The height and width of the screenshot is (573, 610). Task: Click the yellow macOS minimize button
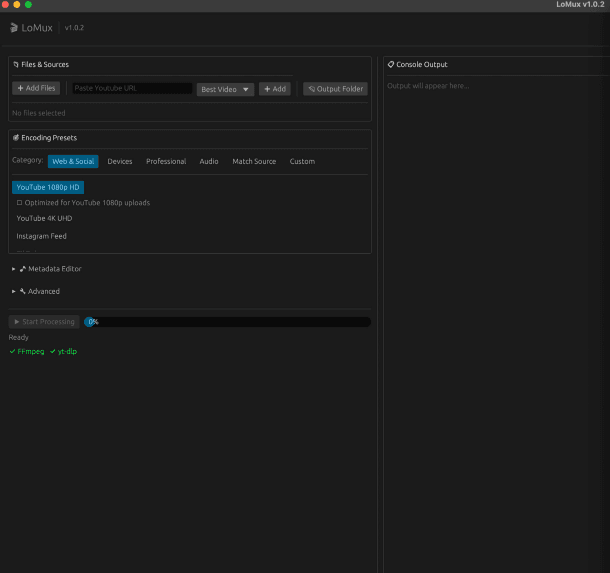click(17, 5)
